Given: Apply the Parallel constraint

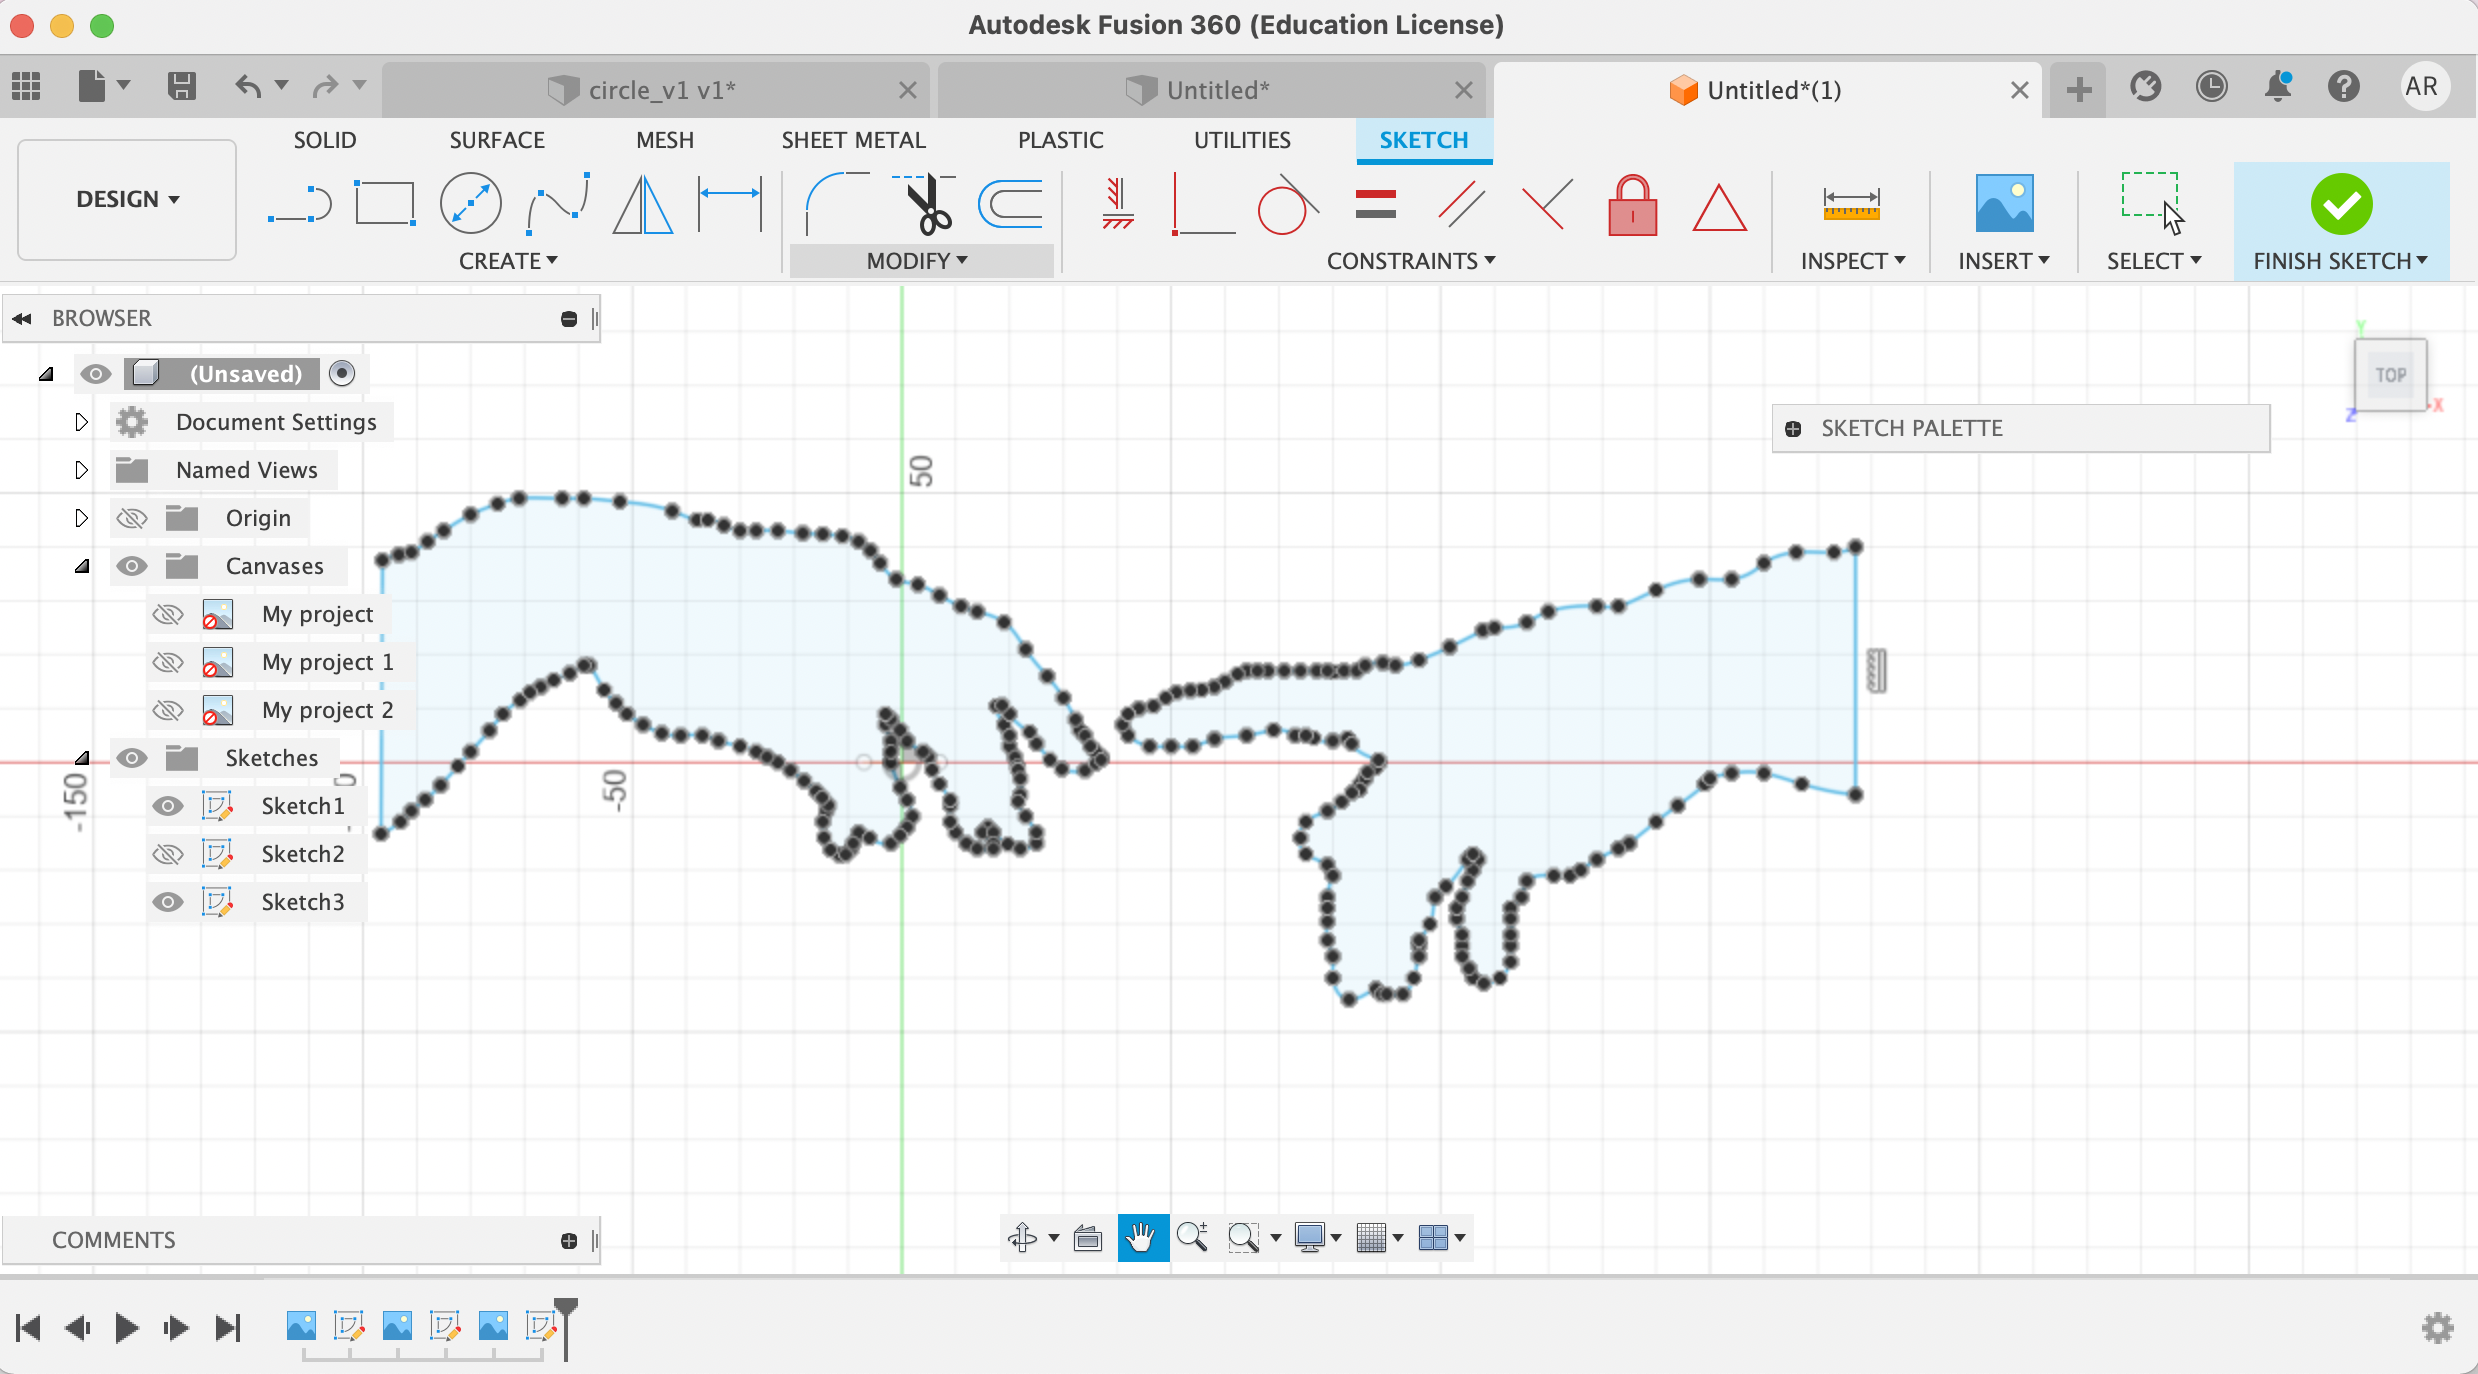Looking at the screenshot, I should 1461,204.
